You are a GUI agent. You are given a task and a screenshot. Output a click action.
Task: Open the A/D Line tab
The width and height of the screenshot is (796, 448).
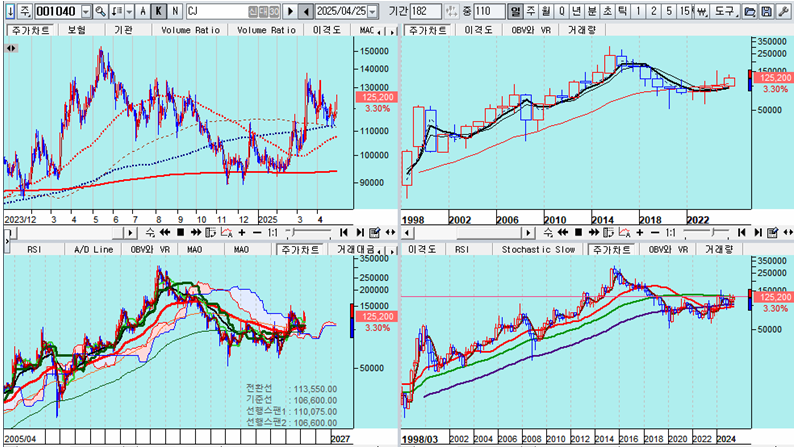pos(93,249)
